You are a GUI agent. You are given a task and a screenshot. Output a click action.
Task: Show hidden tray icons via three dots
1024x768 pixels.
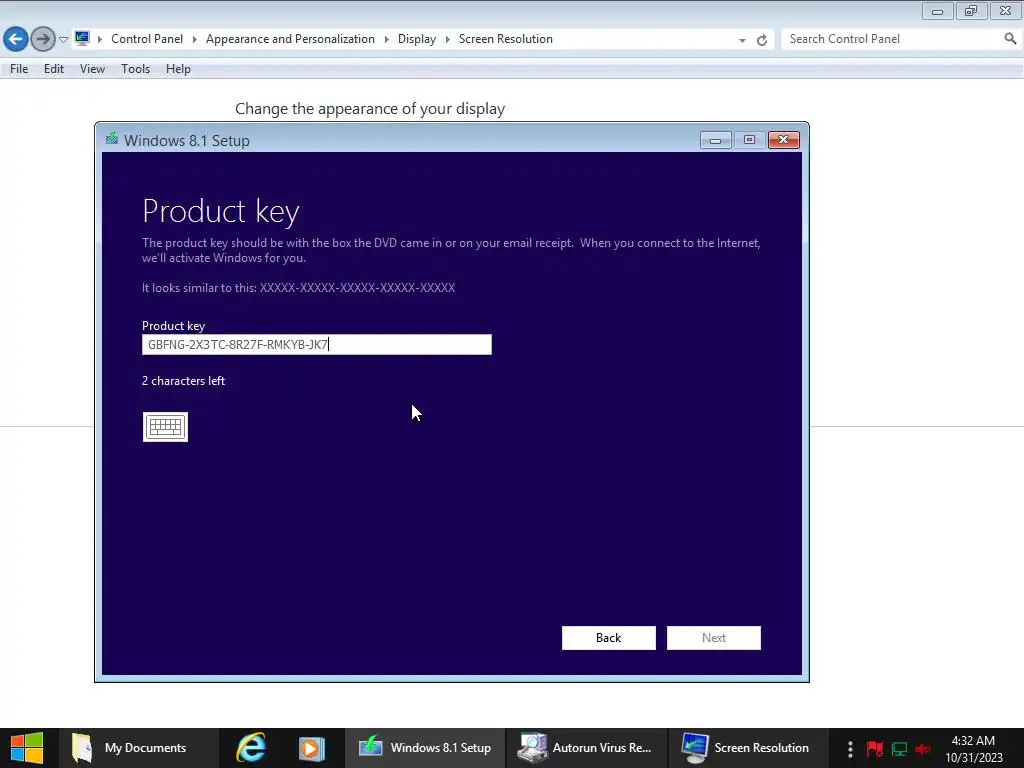click(850, 748)
